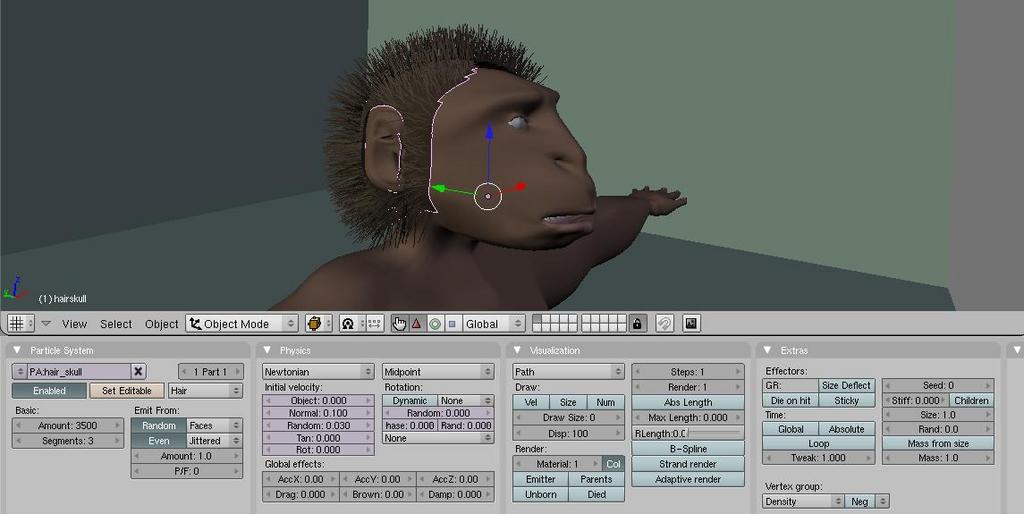Viewport: 1024px width, 514px height.
Task: Open the viewport draw type cube icon
Action: click(x=319, y=323)
